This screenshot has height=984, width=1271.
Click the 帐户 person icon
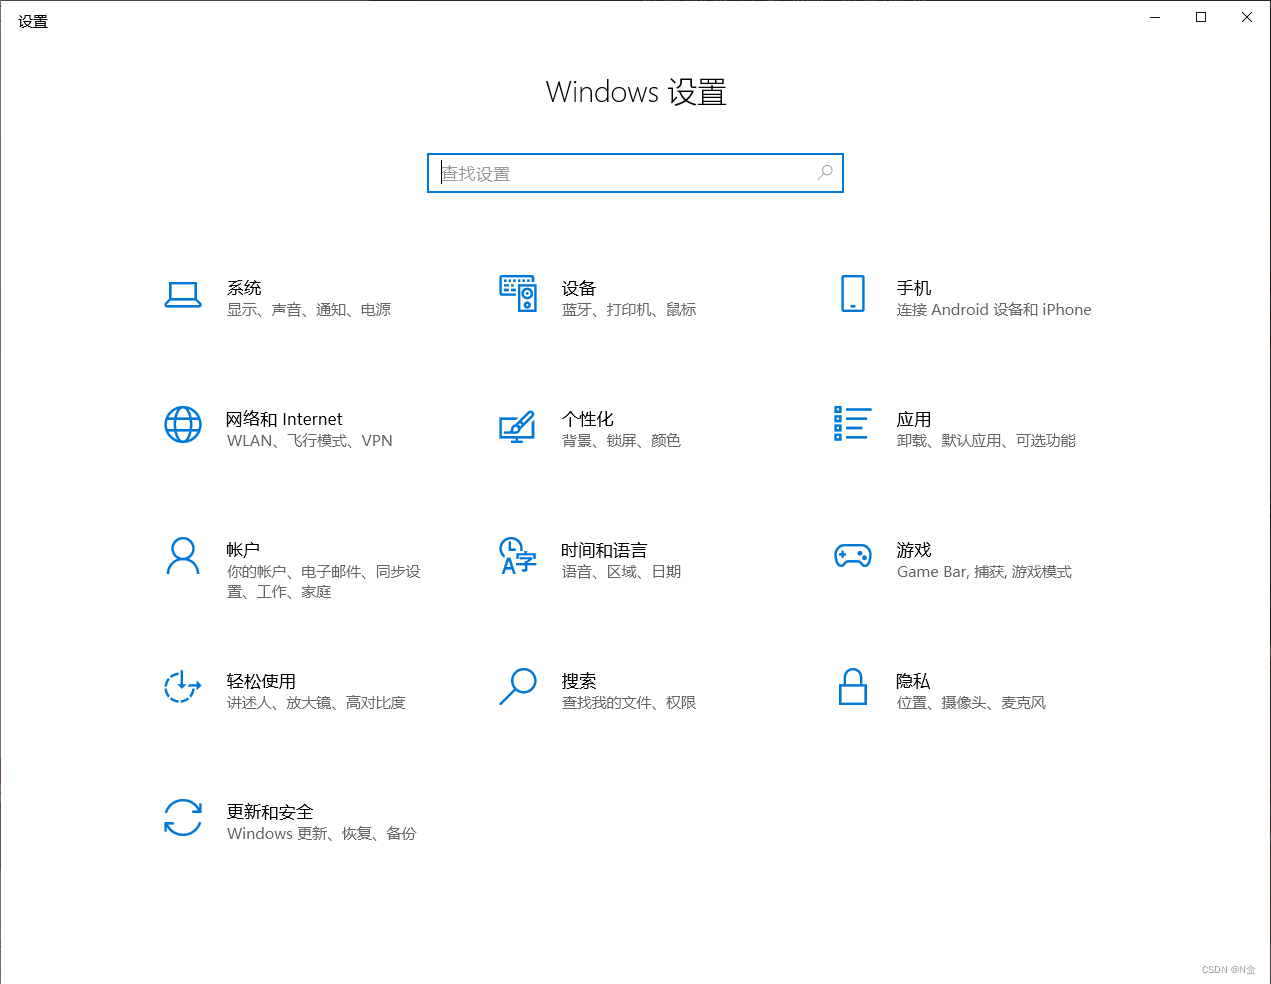pos(183,556)
